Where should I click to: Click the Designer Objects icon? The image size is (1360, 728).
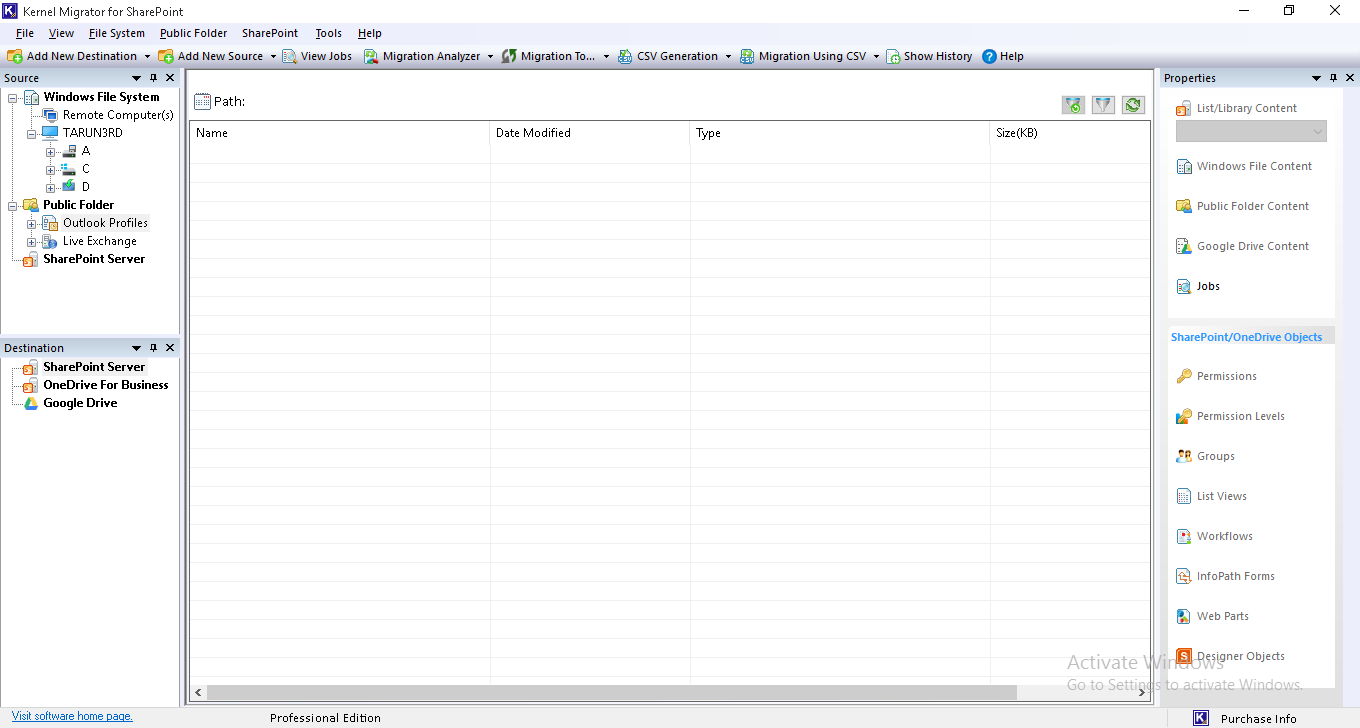point(1184,656)
